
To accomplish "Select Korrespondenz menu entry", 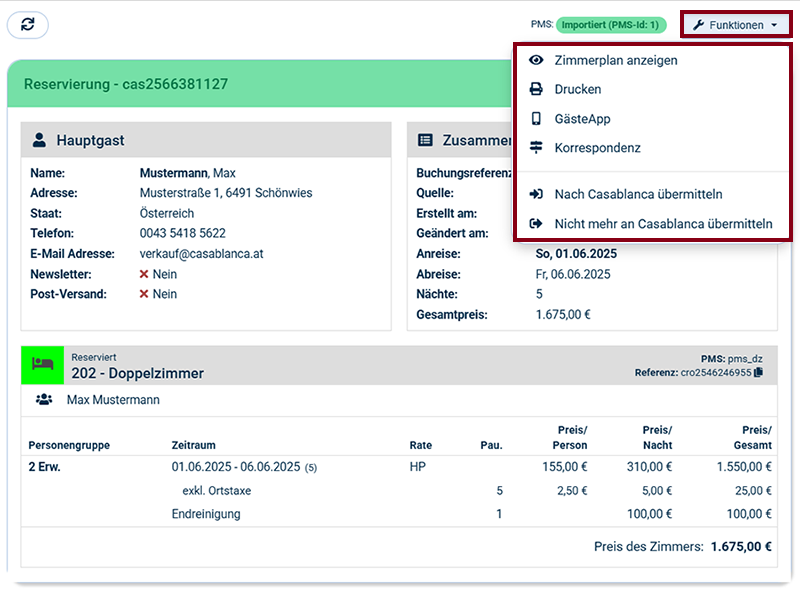I will coord(597,148).
